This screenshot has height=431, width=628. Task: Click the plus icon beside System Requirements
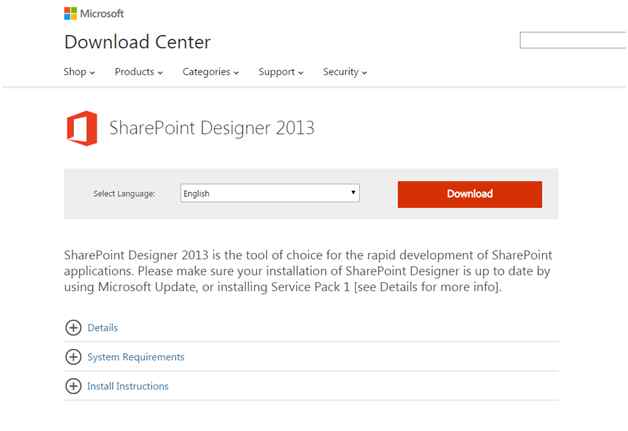(x=72, y=357)
